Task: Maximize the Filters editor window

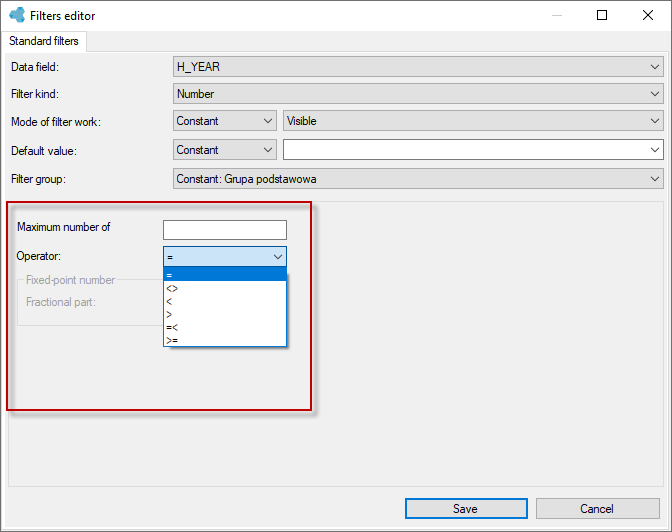Action: [602, 15]
